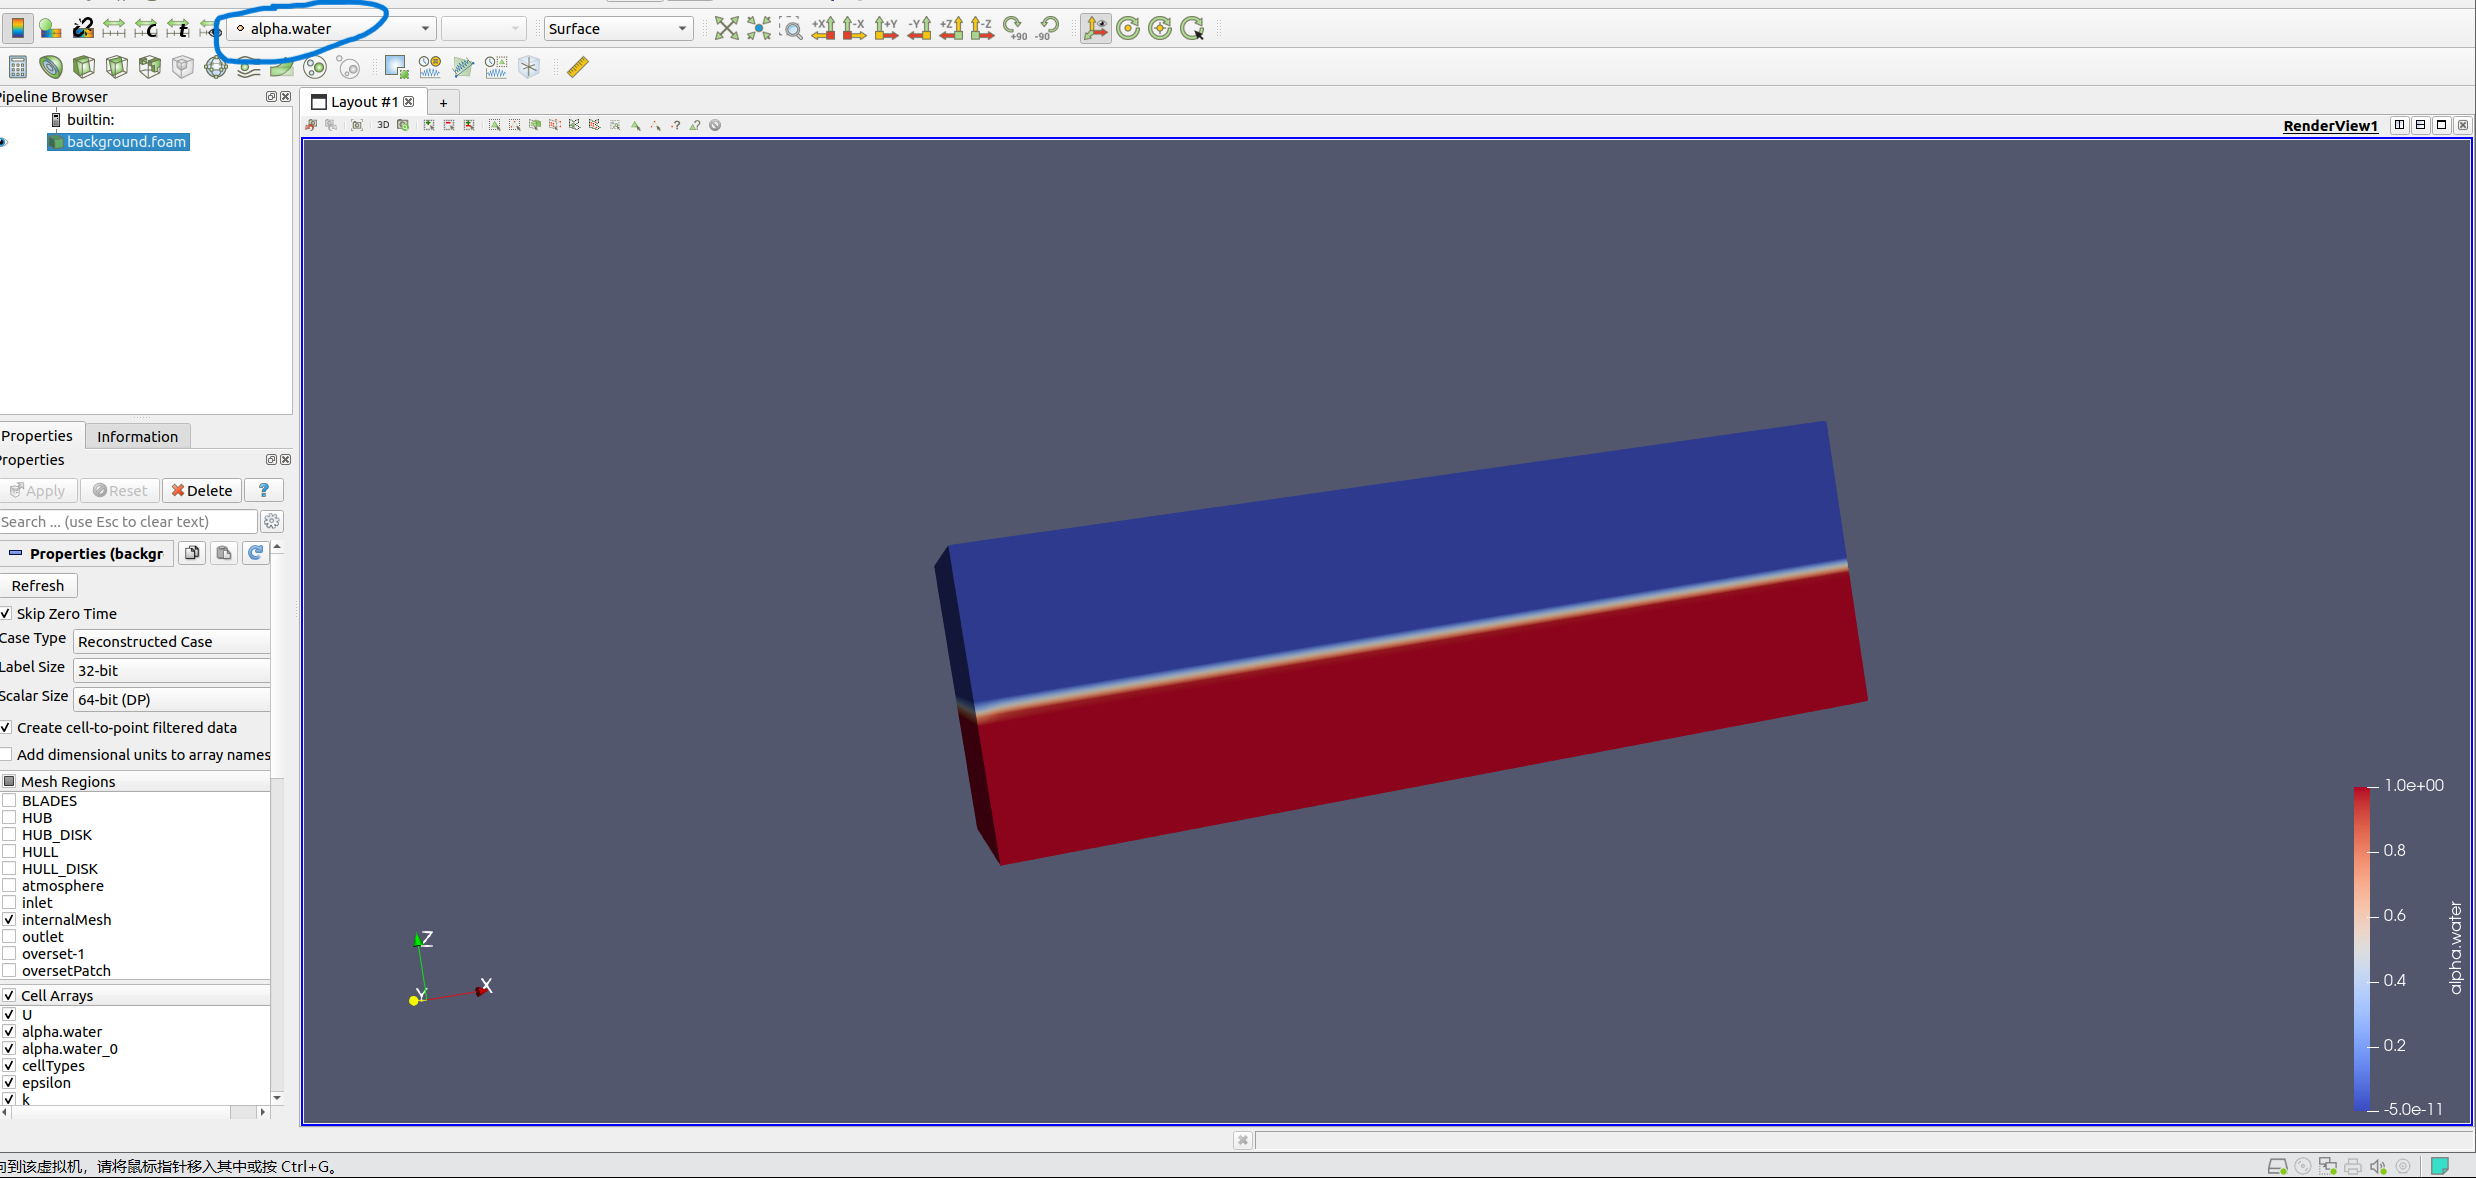2476x1178 pixels.
Task: Click the Slice filter icon
Action: (117, 67)
